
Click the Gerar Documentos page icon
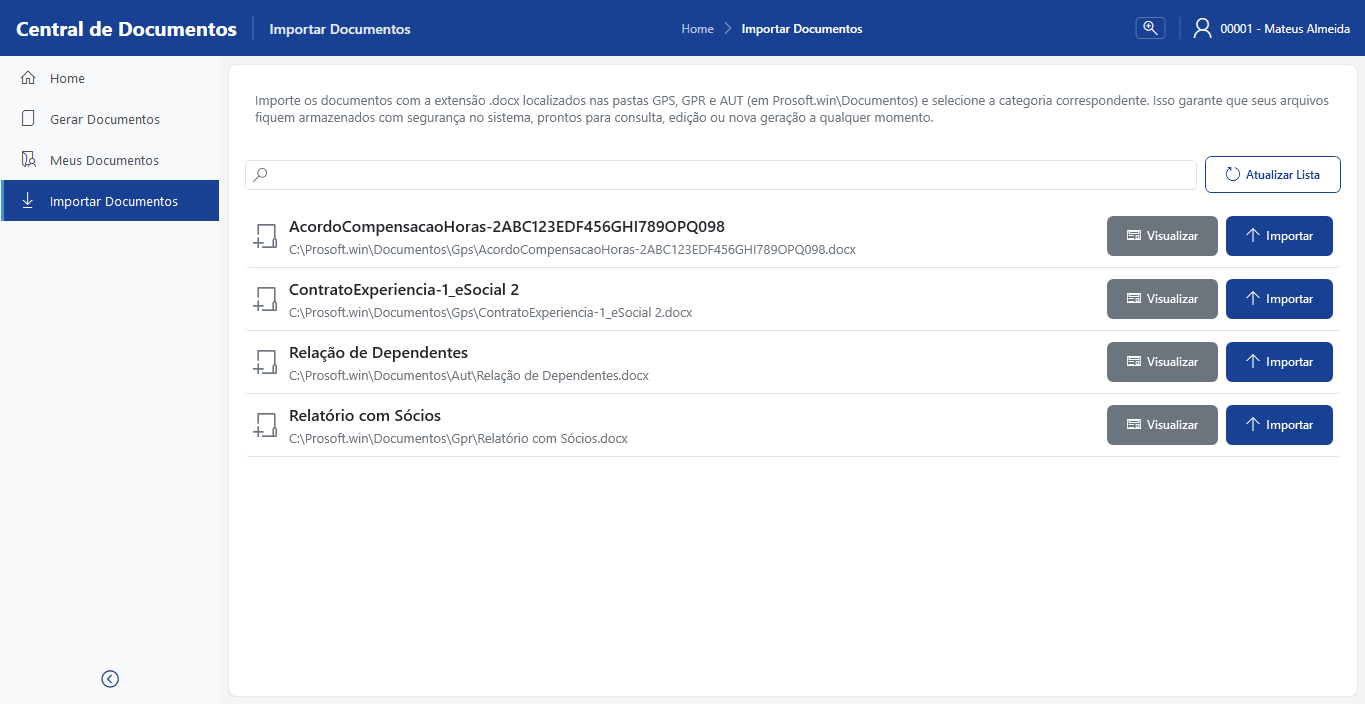click(x=28, y=119)
